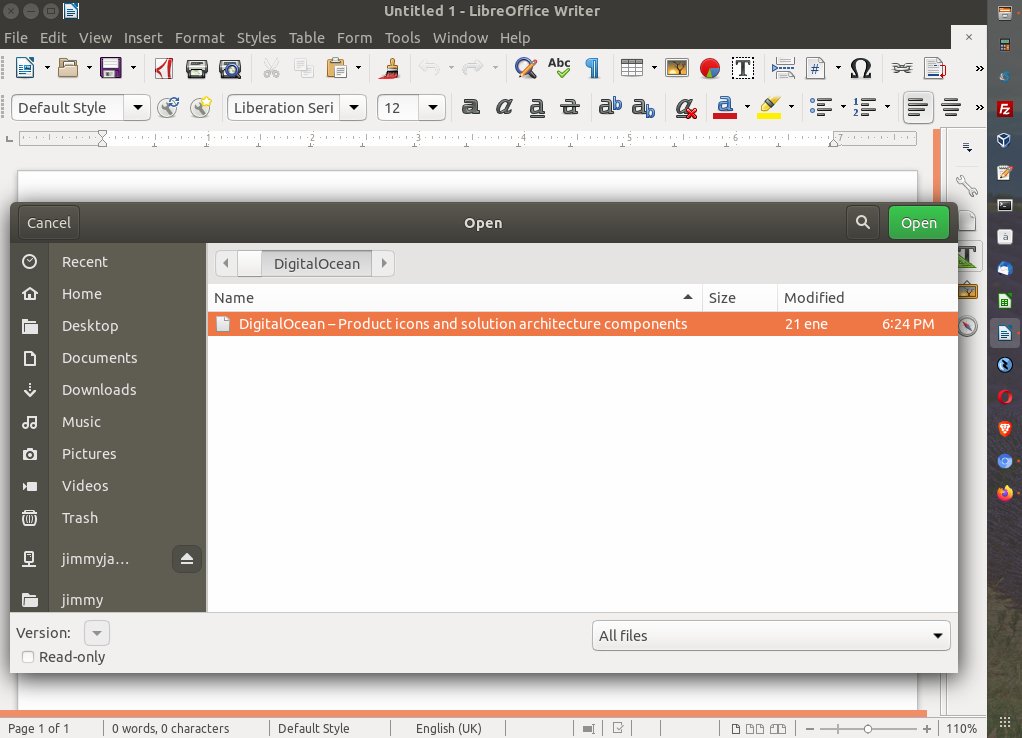Open the Window menu

[x=460, y=38]
